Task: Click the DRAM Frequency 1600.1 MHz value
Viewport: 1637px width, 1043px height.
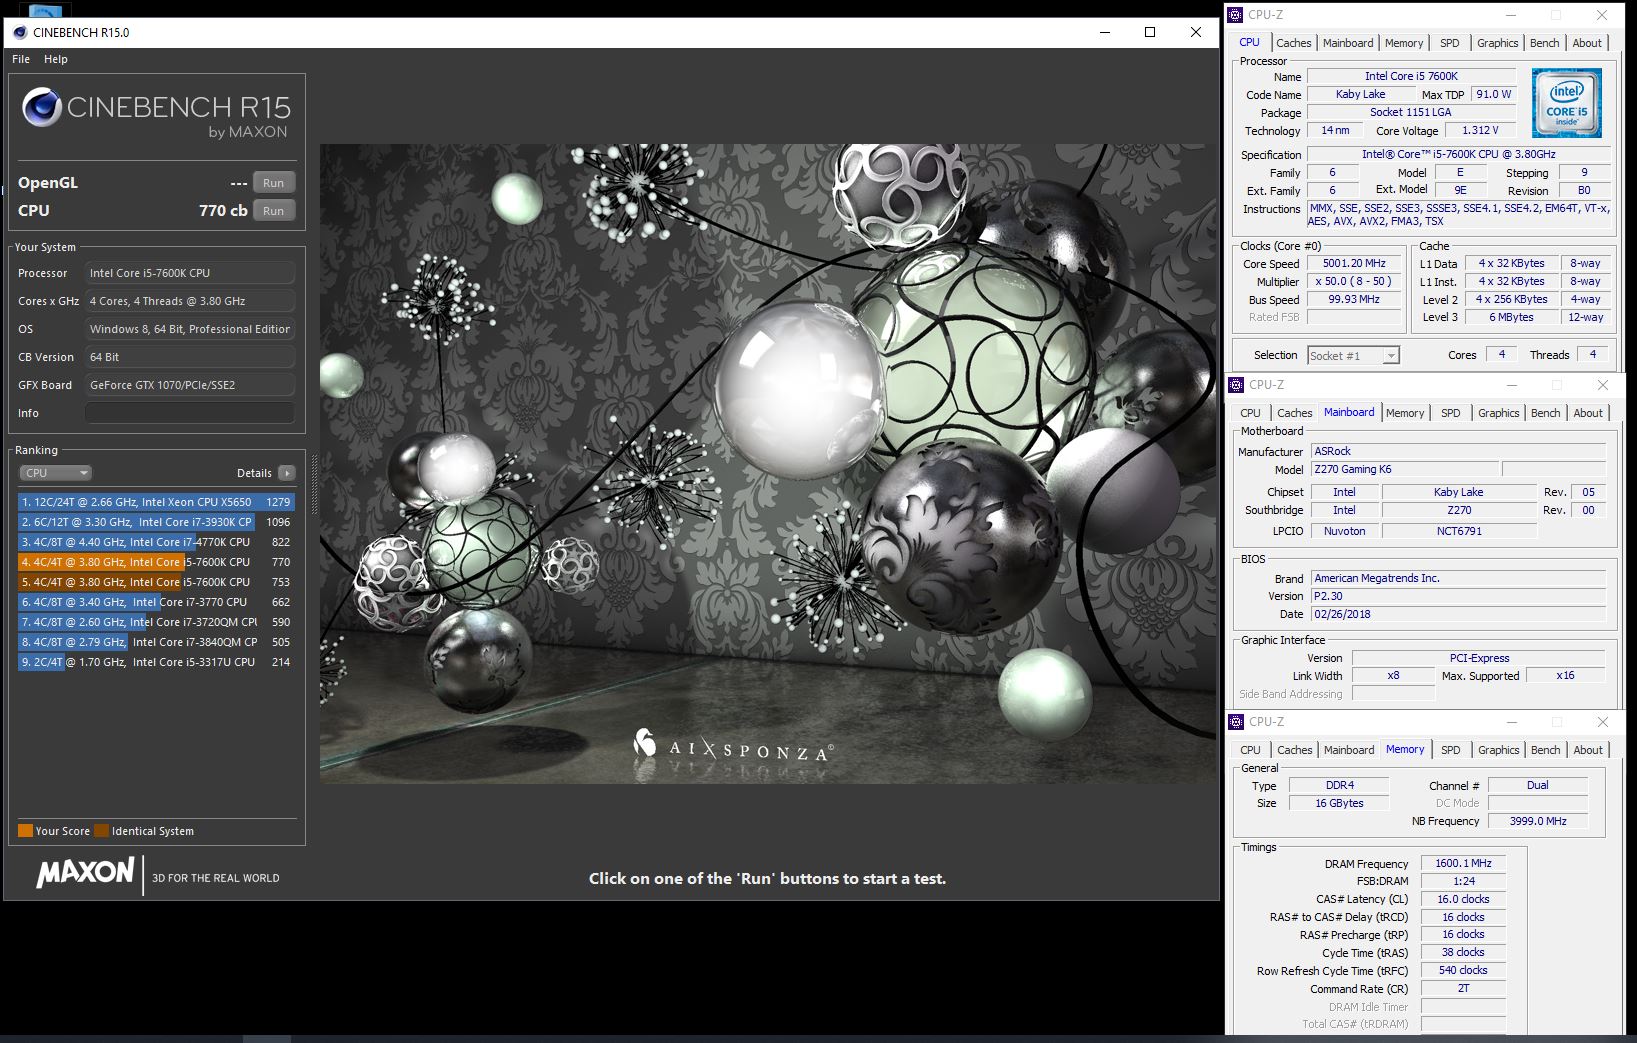Action: 1463,863
